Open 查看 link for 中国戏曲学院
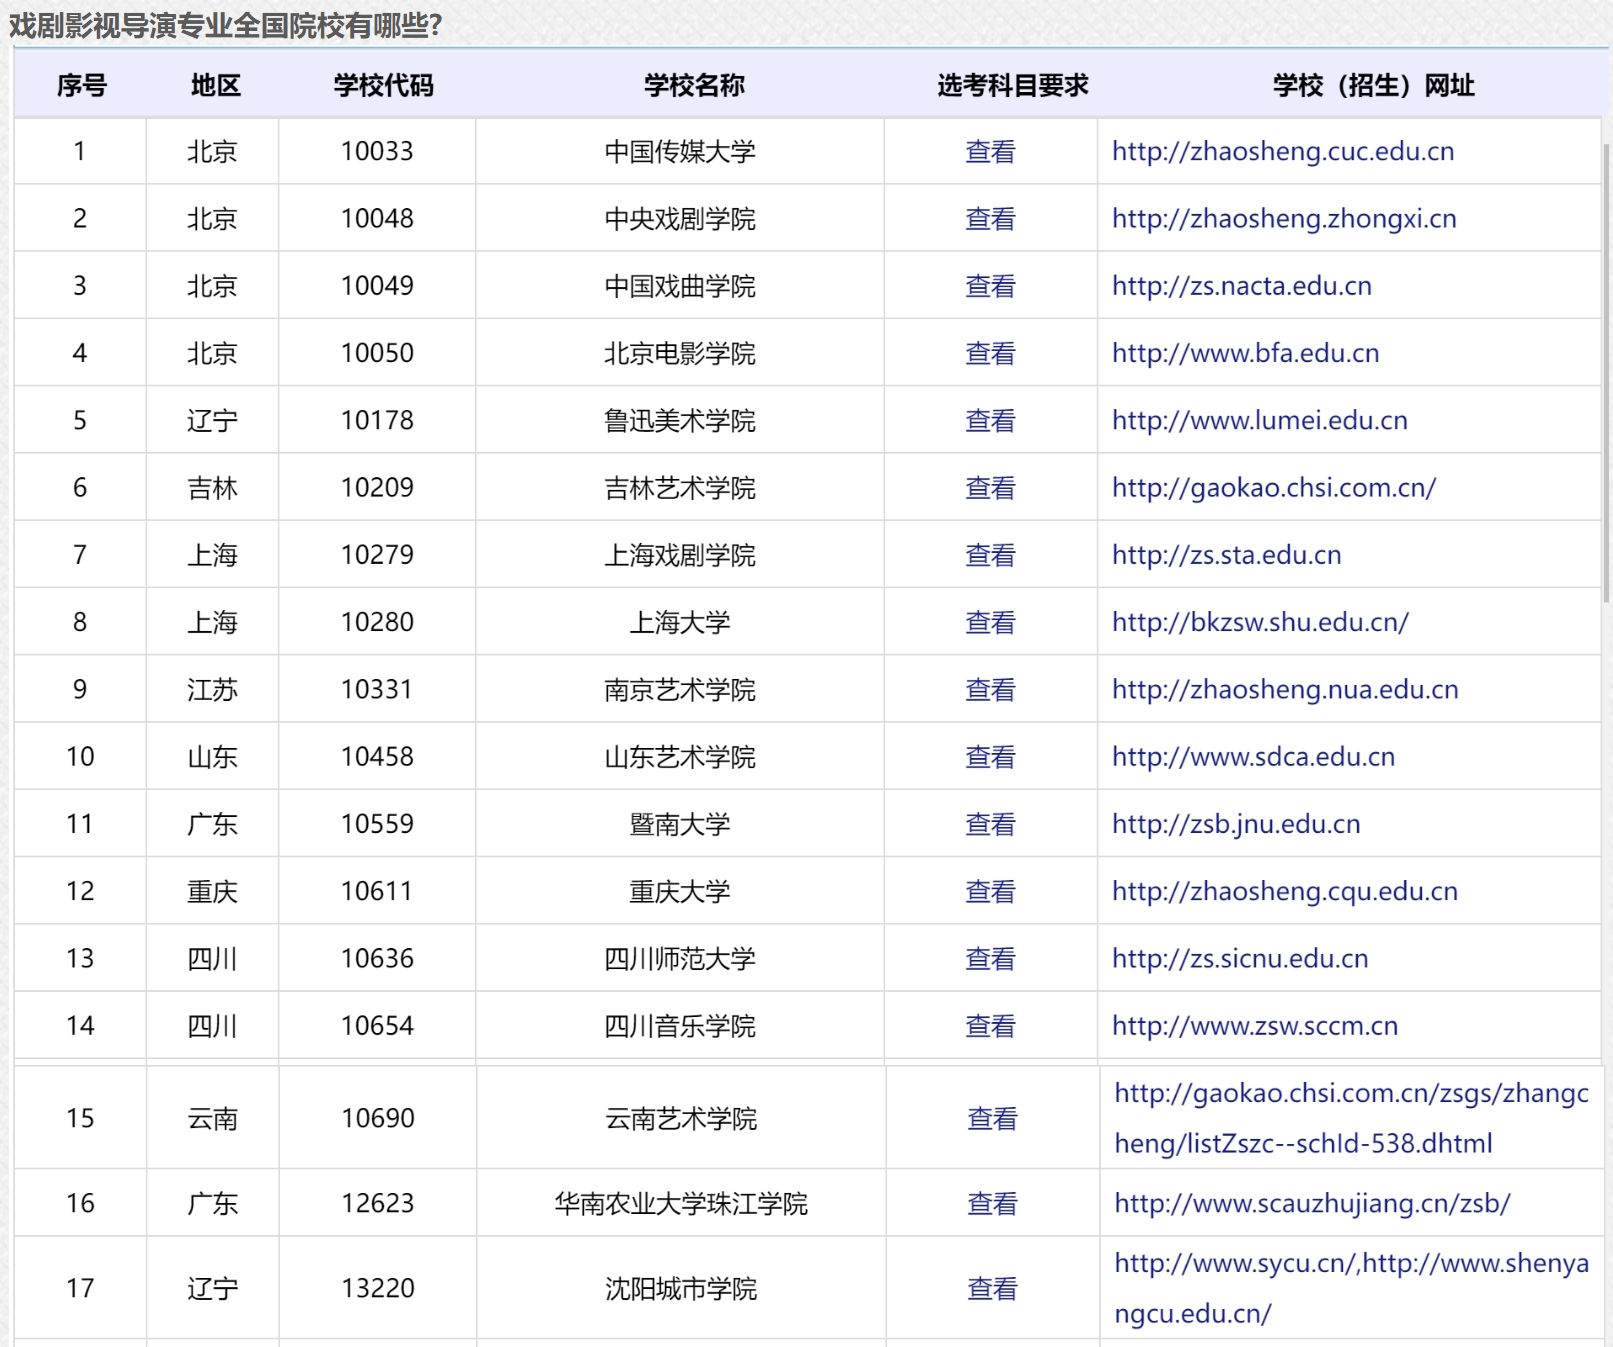Viewport: 1613px width, 1347px height. coord(990,286)
